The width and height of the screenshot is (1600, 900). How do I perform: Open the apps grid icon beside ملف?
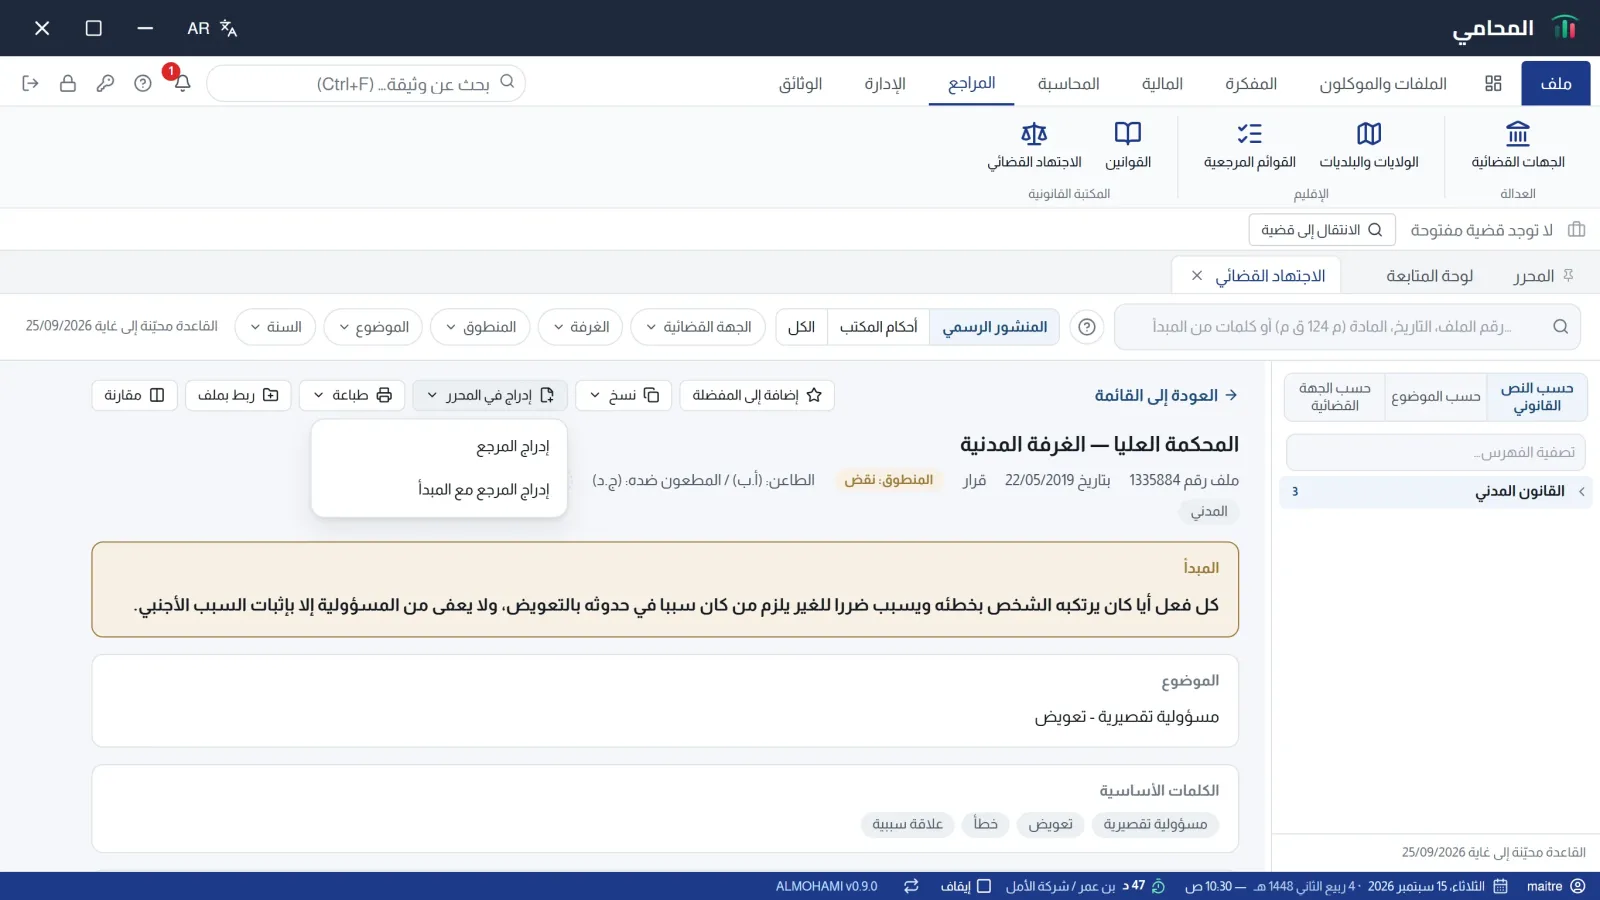coord(1493,83)
